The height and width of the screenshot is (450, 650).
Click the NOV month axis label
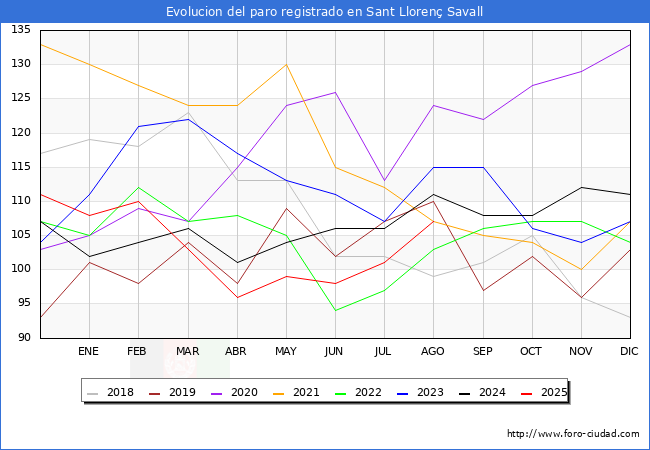point(581,351)
